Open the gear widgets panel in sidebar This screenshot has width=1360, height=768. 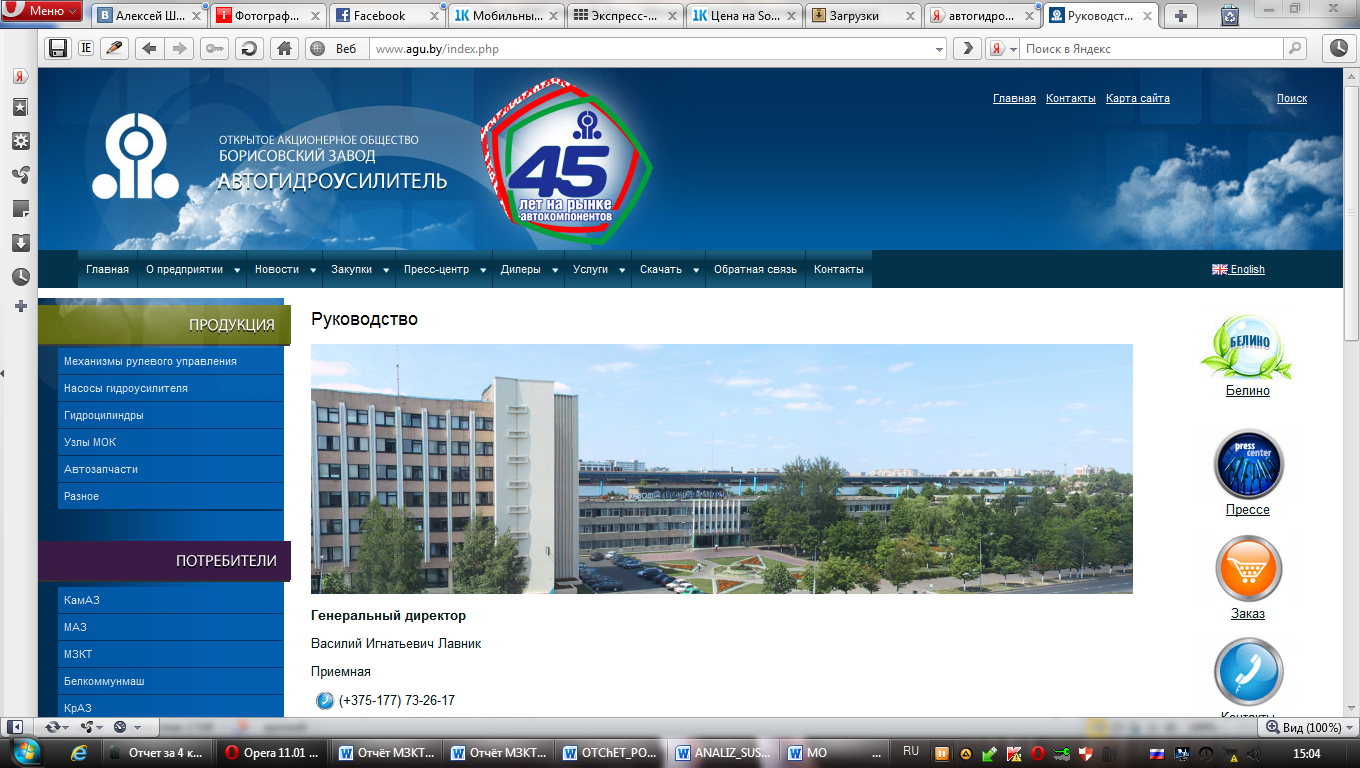pos(20,141)
